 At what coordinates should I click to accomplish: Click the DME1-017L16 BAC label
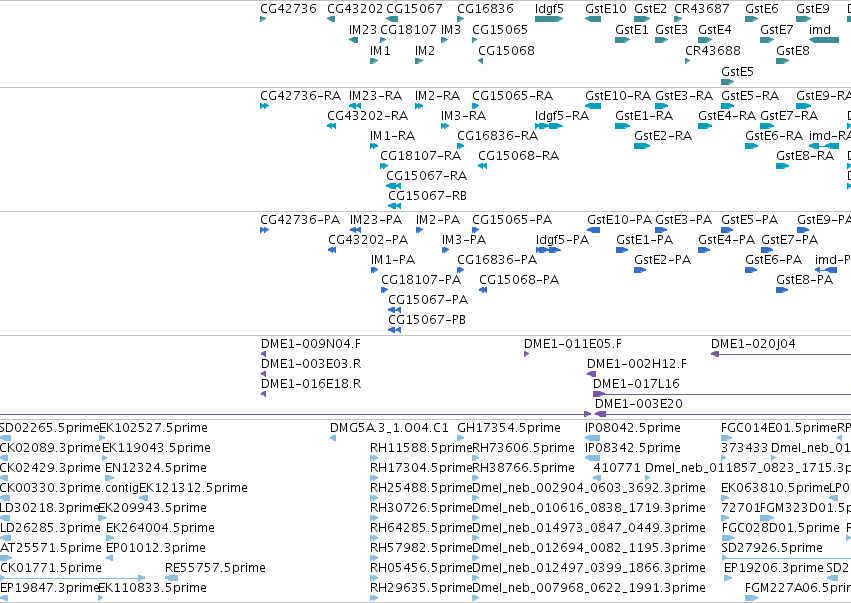point(636,384)
